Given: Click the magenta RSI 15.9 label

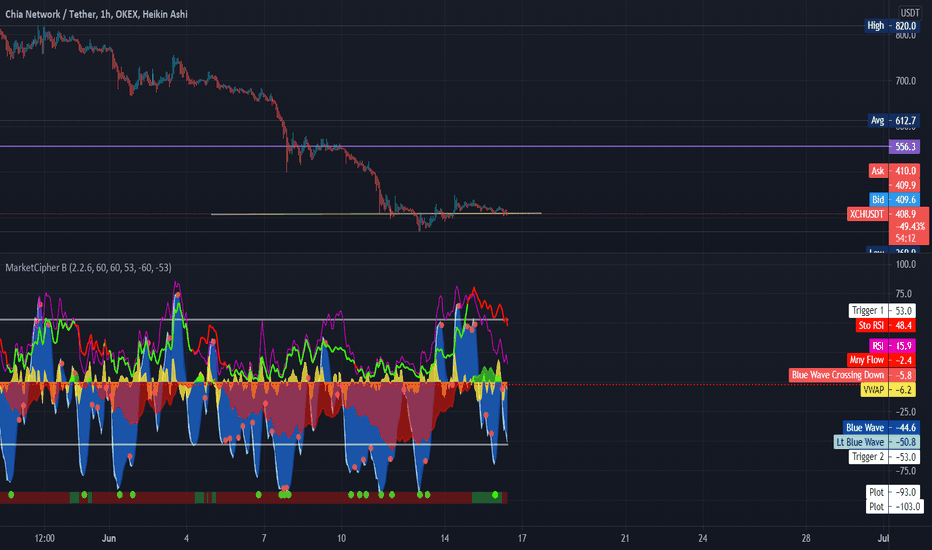Looking at the screenshot, I should [x=892, y=346].
